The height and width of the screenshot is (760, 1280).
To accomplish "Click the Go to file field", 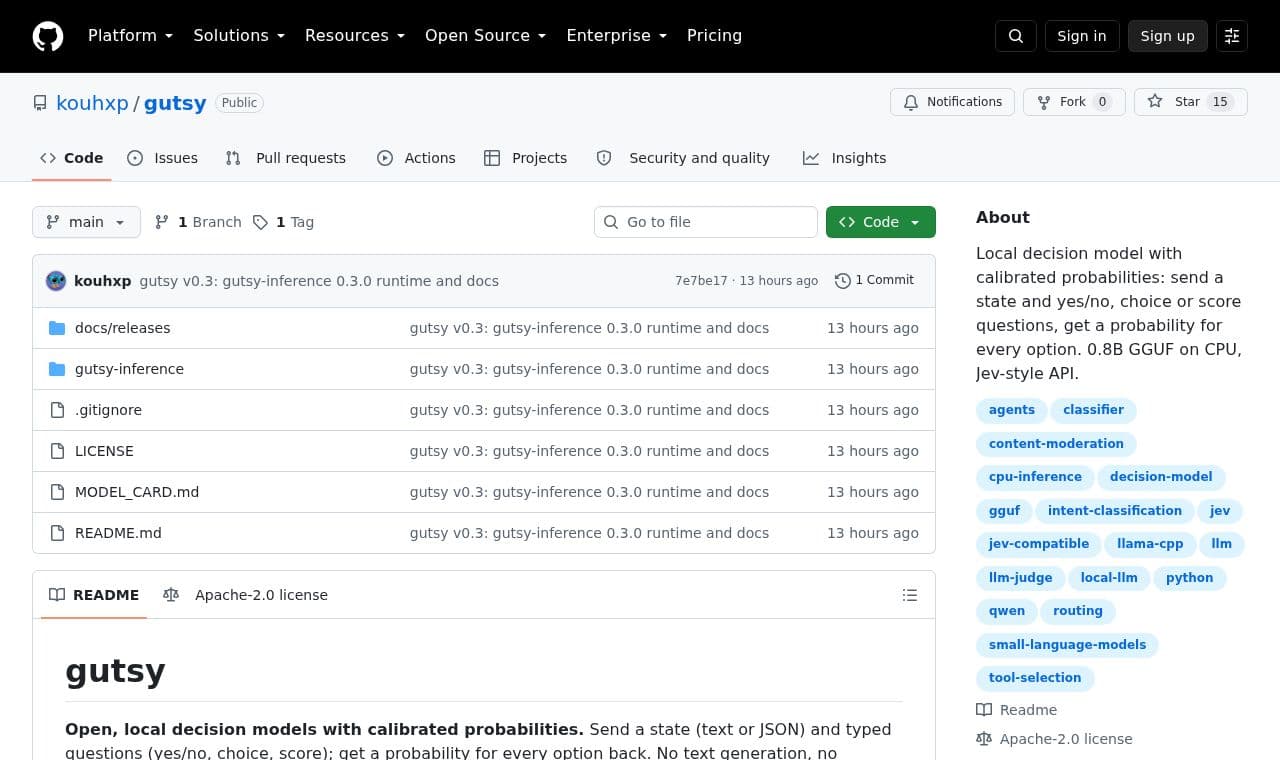I will pos(706,222).
